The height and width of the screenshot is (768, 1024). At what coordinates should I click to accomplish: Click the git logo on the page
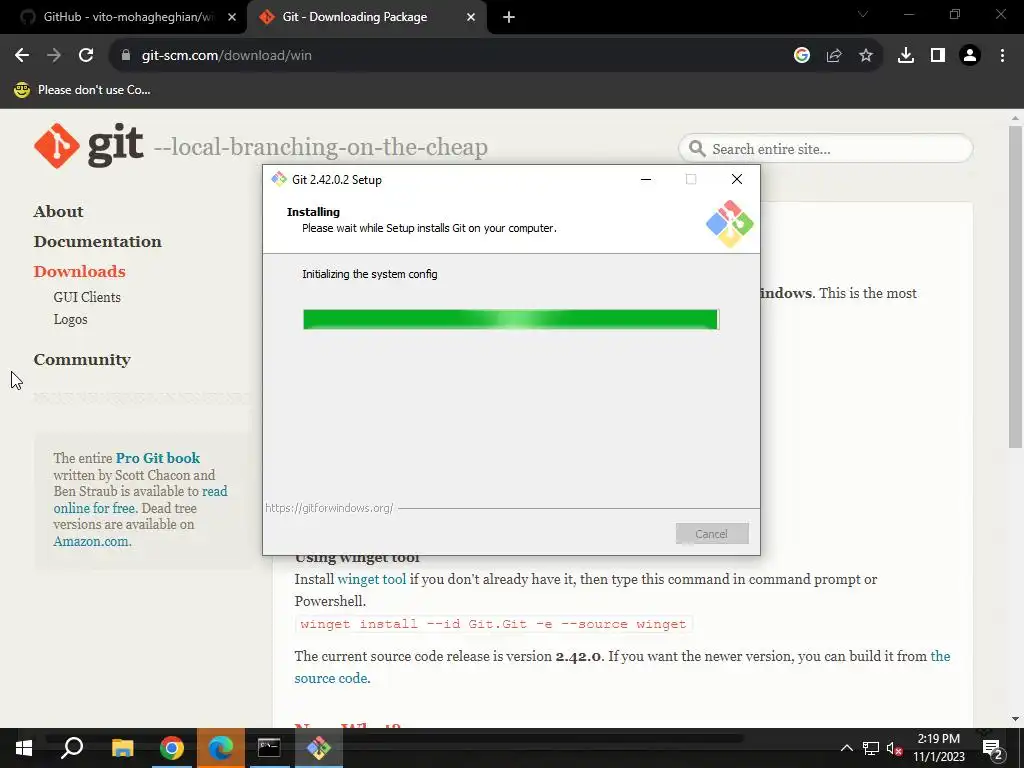[x=88, y=145]
